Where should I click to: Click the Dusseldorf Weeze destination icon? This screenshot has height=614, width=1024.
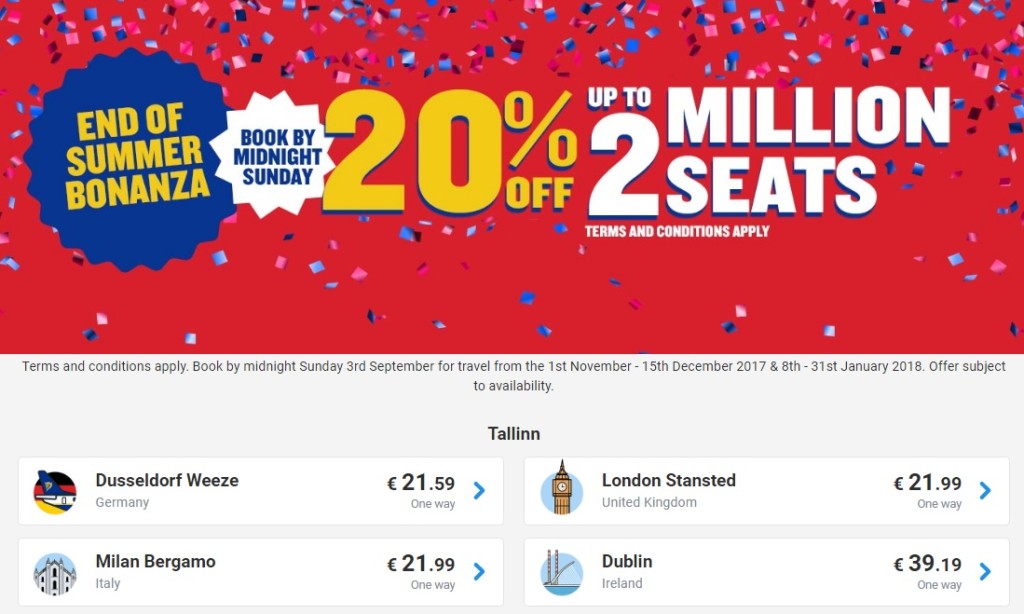click(55, 491)
